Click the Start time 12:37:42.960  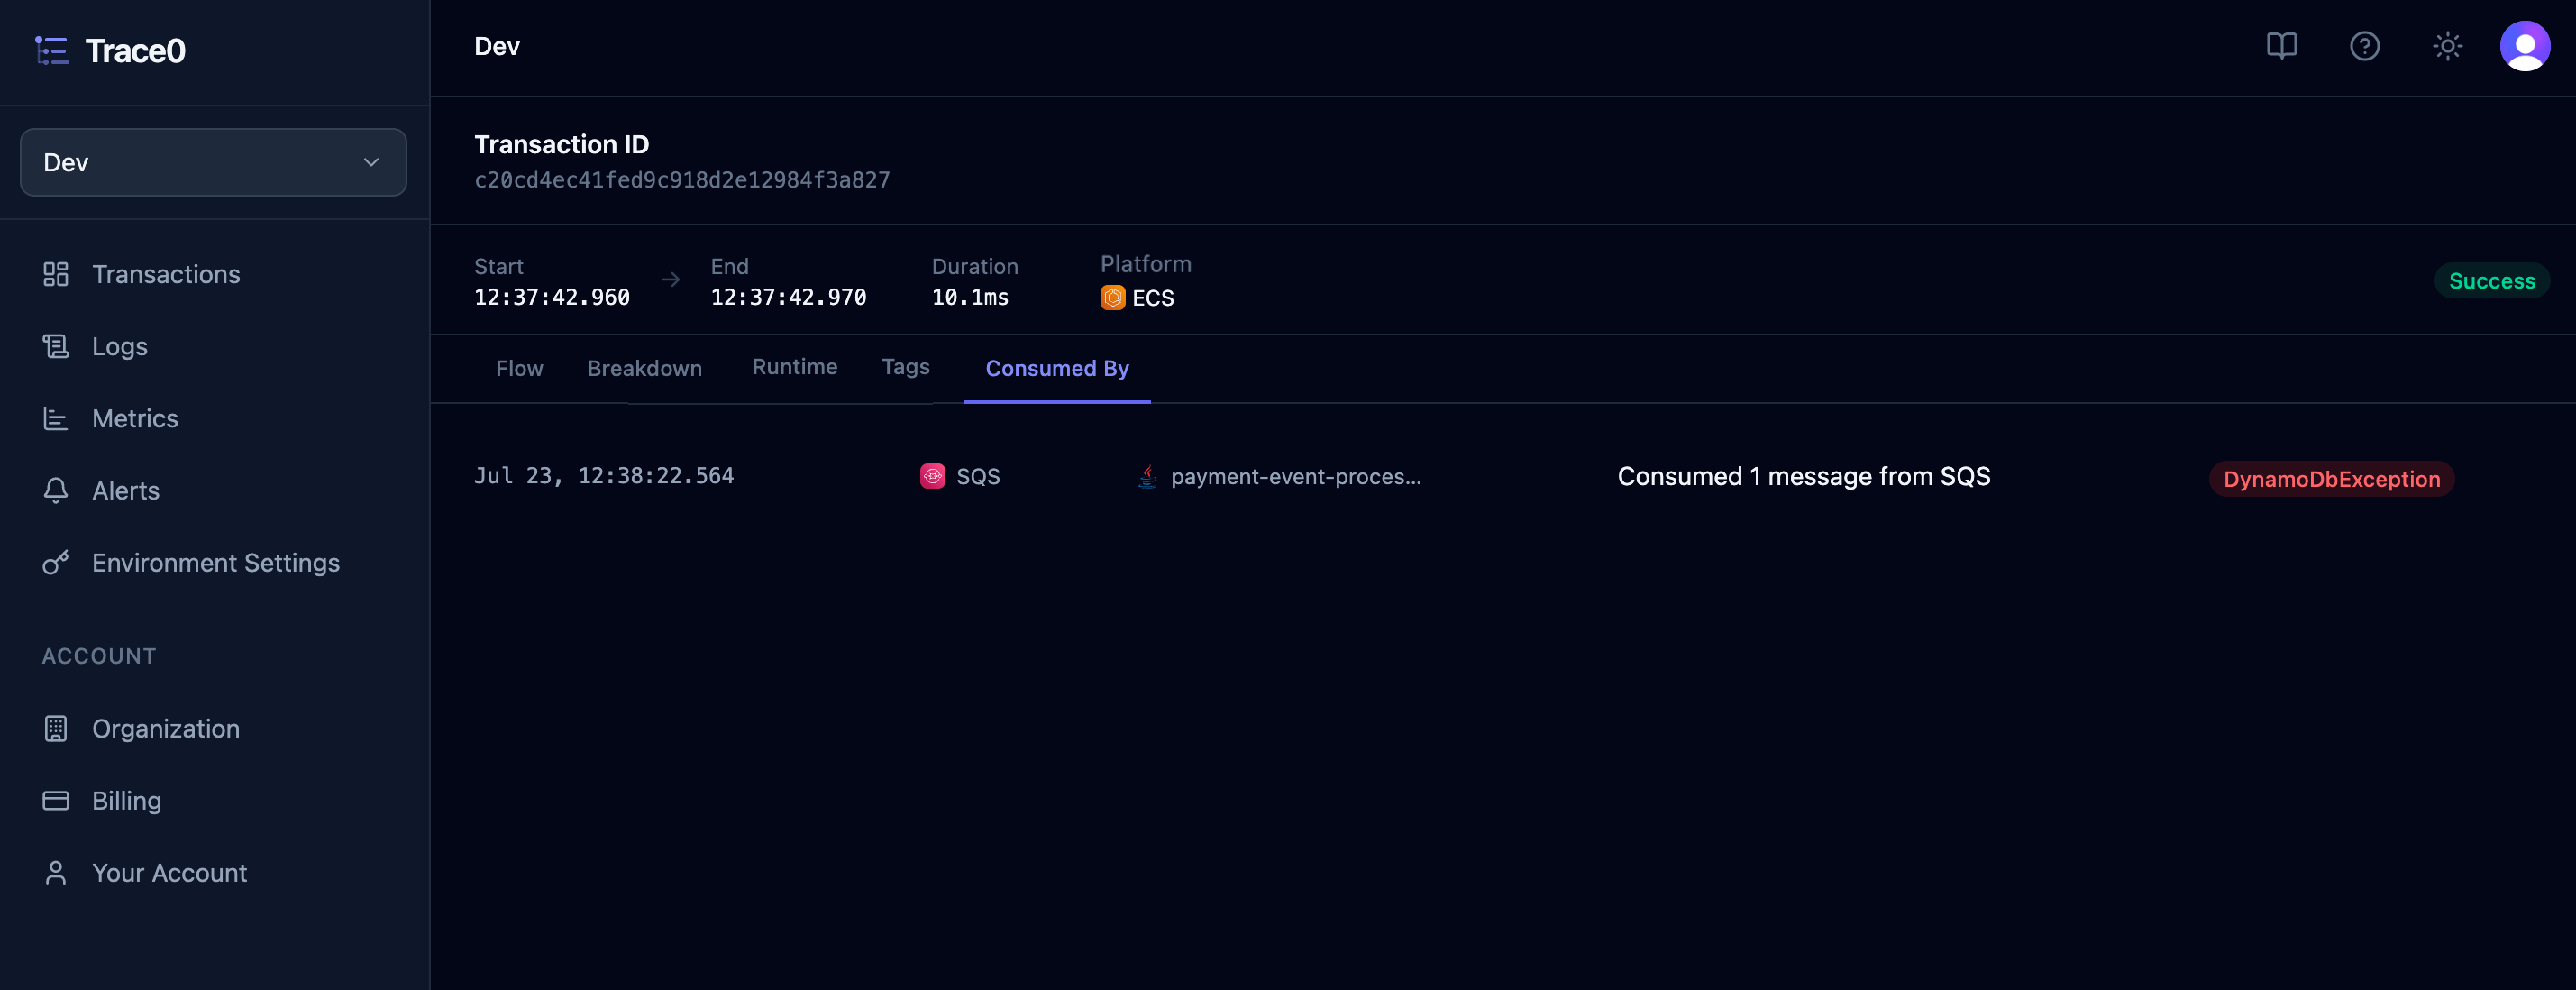pos(552,298)
